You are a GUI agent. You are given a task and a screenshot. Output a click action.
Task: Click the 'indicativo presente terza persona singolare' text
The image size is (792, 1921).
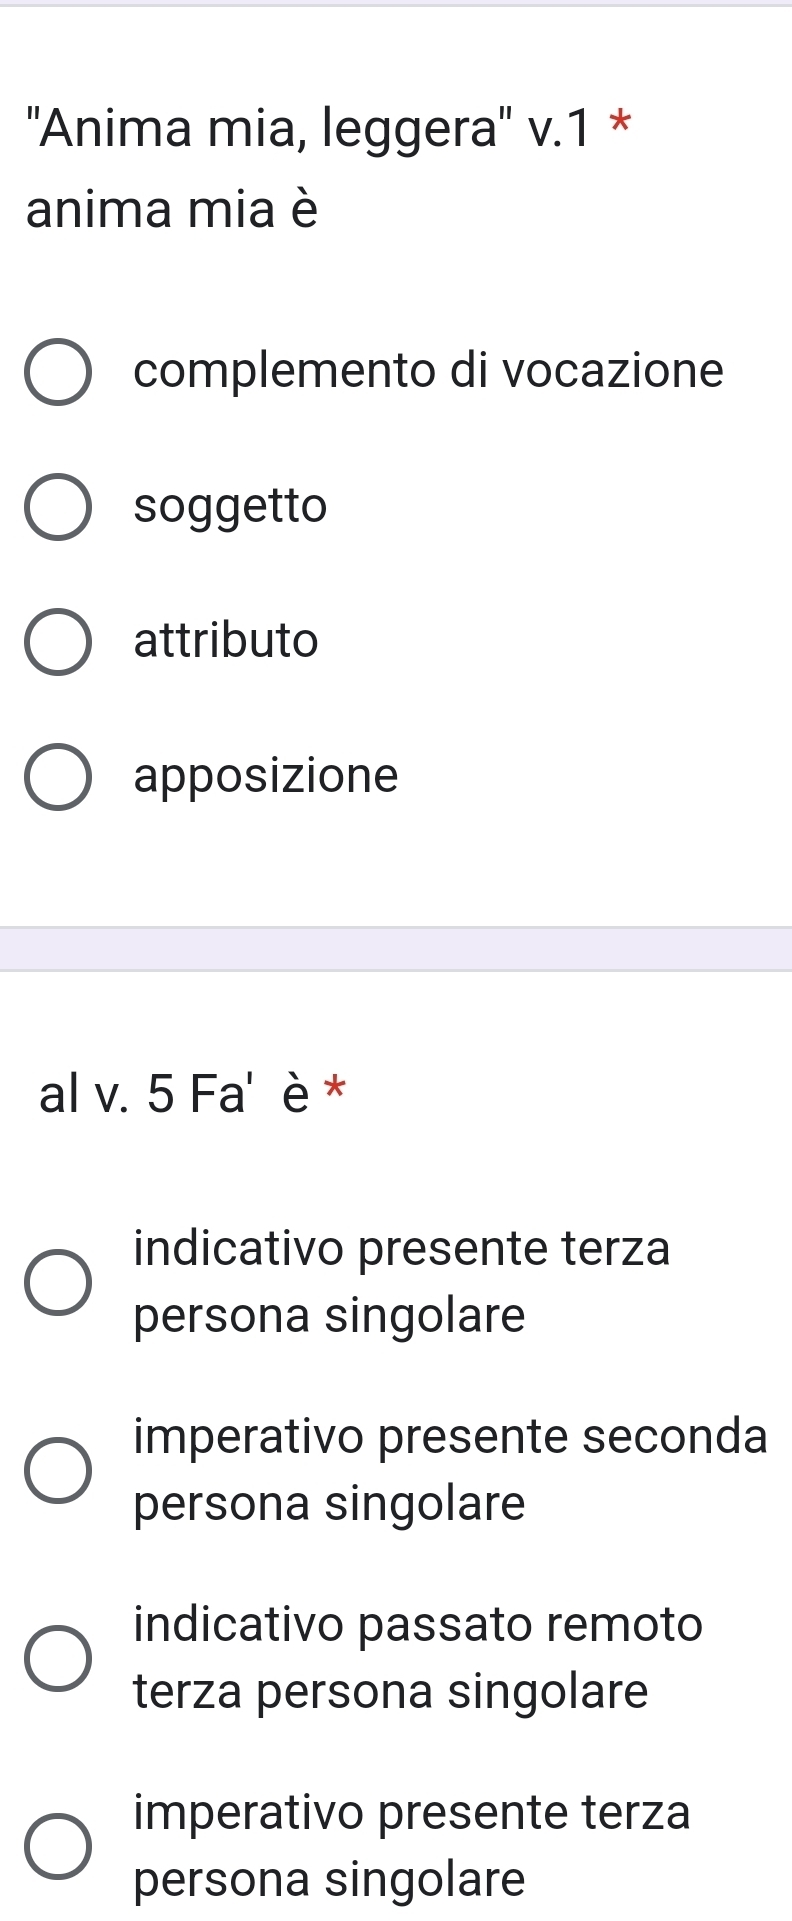tap(401, 1281)
